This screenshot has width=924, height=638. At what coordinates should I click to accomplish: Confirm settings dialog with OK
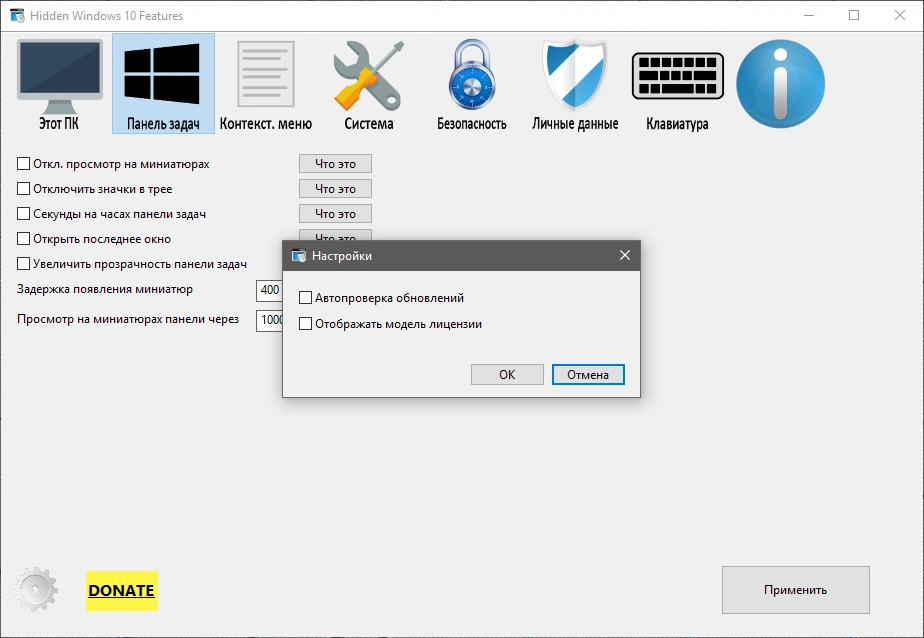pyautogui.click(x=507, y=375)
